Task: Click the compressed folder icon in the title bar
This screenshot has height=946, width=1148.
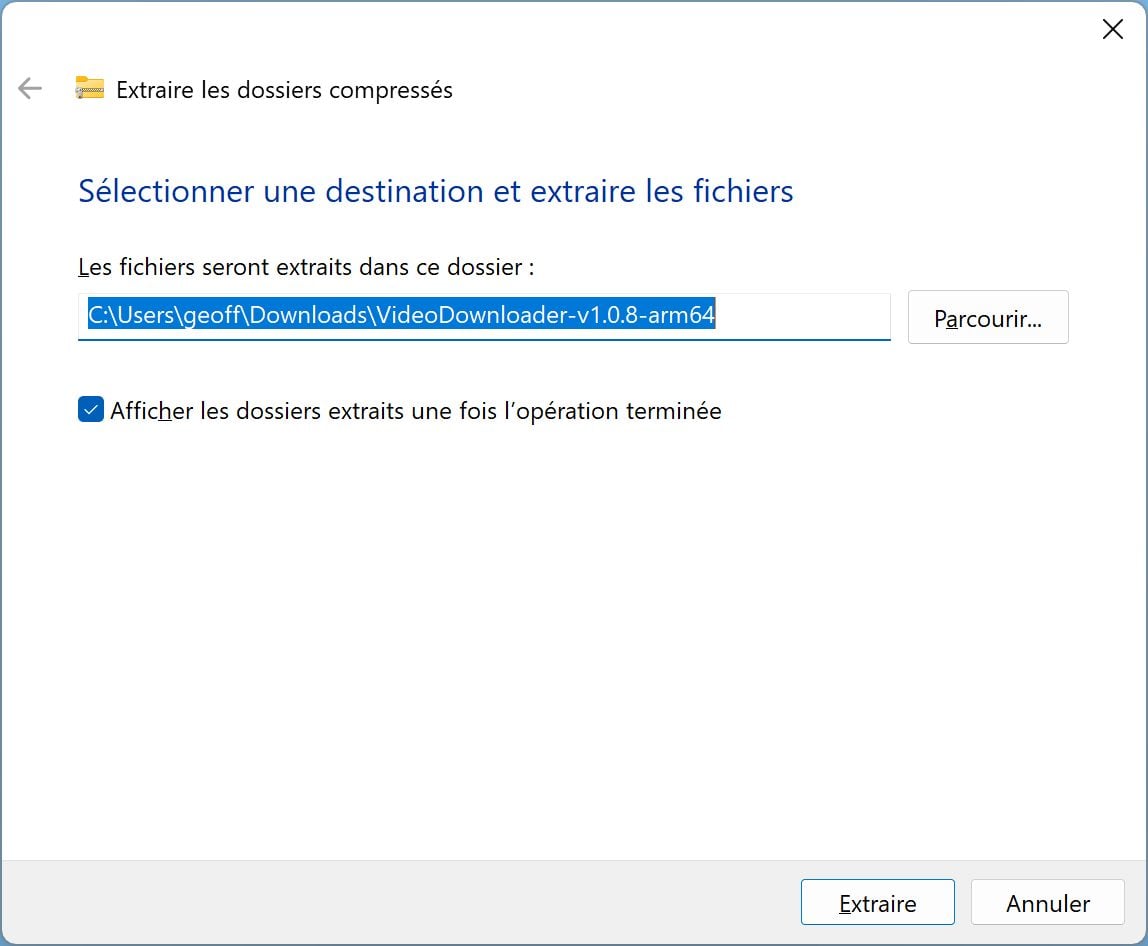Action: 90,89
